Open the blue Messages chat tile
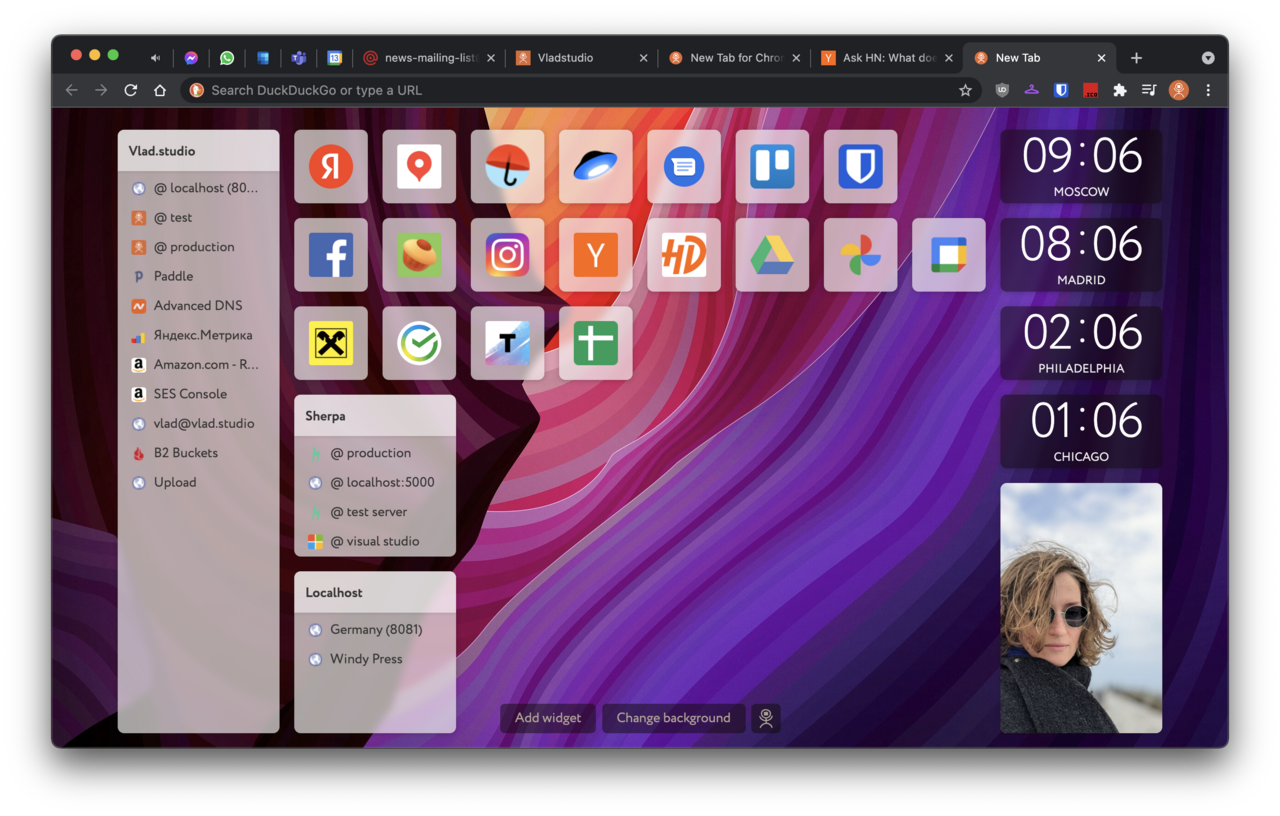The height and width of the screenshot is (816, 1280). 684,167
